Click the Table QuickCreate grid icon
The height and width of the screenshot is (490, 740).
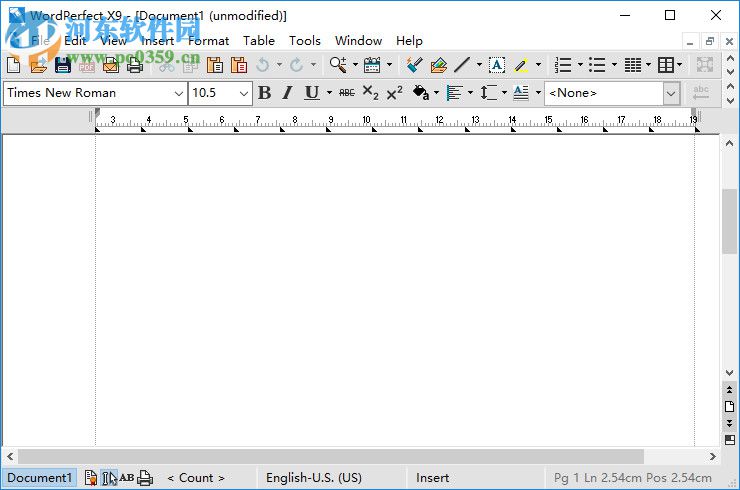pyautogui.click(x=666, y=65)
